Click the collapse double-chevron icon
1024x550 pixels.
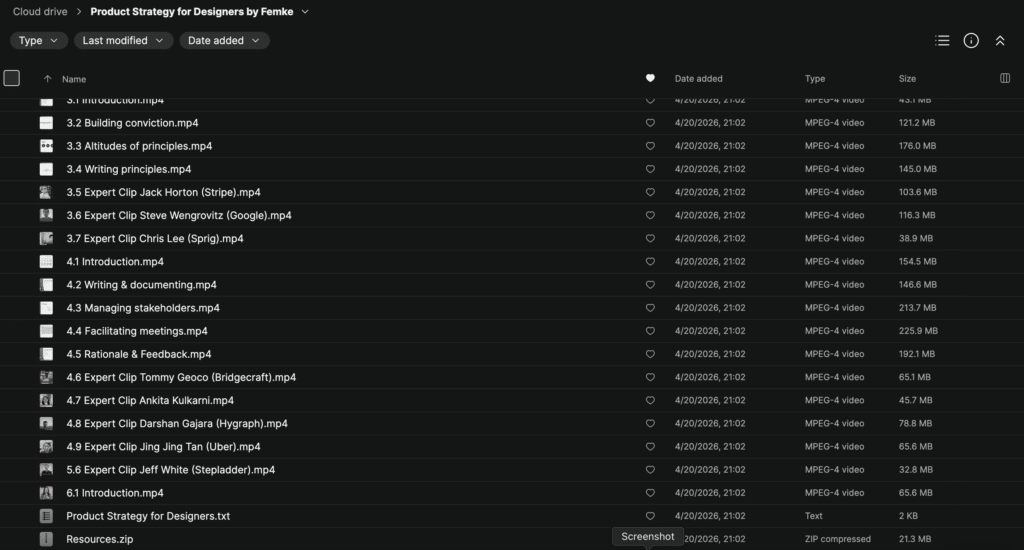[x=1000, y=41]
